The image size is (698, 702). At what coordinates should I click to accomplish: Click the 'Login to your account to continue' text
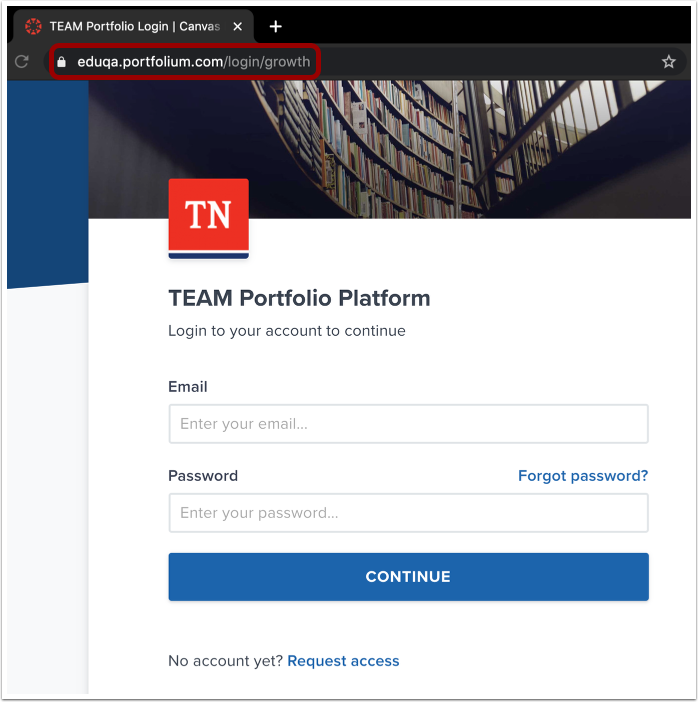point(287,331)
